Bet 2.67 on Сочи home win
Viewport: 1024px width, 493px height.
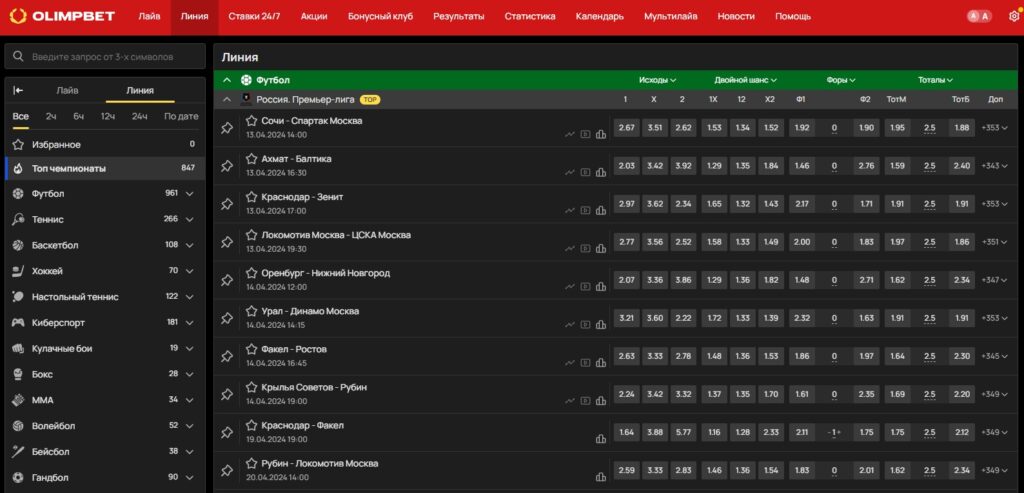626,128
